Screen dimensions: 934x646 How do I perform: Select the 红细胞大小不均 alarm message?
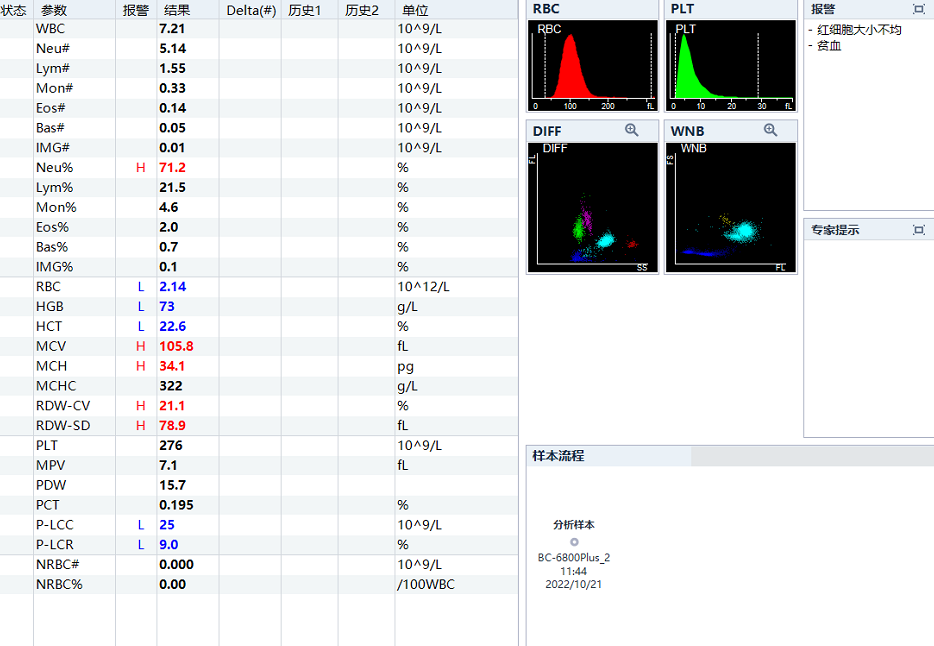click(x=859, y=30)
